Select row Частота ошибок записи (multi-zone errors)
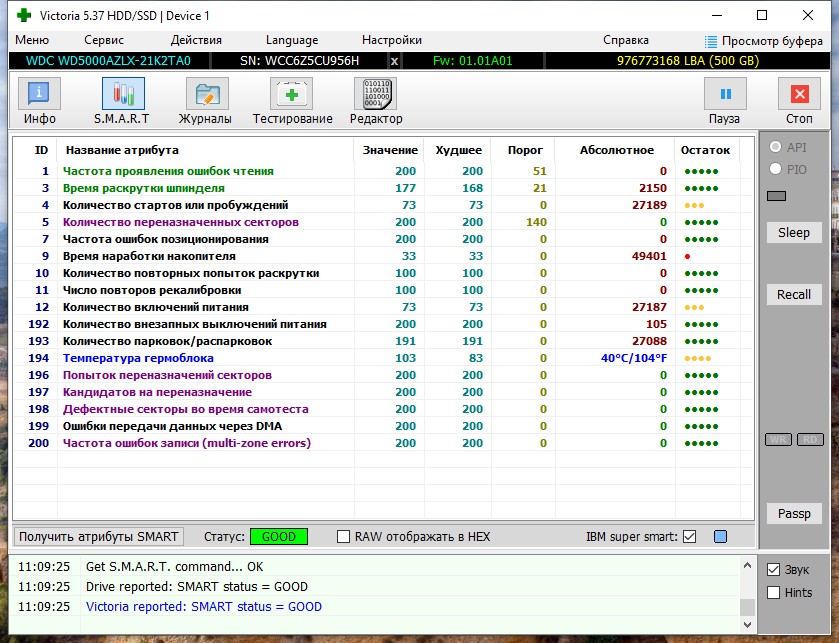The width and height of the screenshot is (839, 643). pyautogui.click(x=383, y=443)
